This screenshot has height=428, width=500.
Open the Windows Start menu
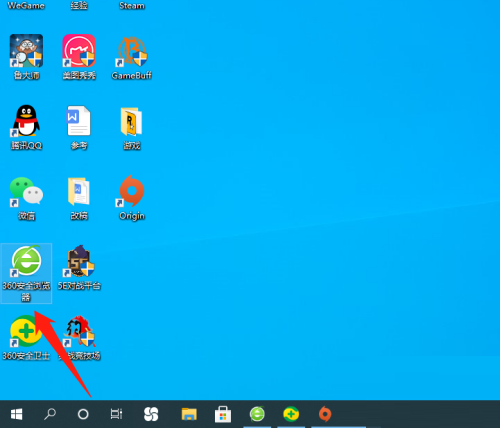click(16, 414)
